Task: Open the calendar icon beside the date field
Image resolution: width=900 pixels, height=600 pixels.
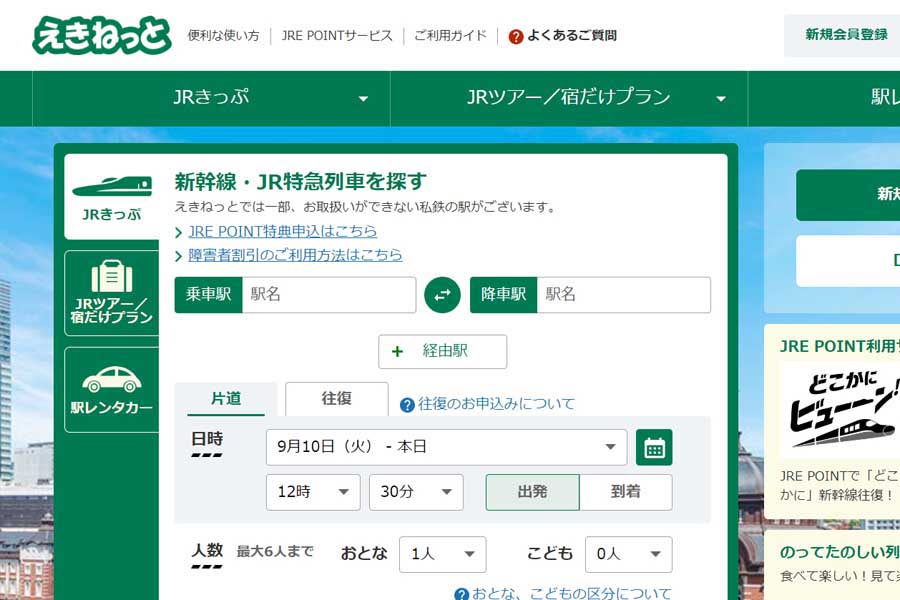Action: click(656, 447)
